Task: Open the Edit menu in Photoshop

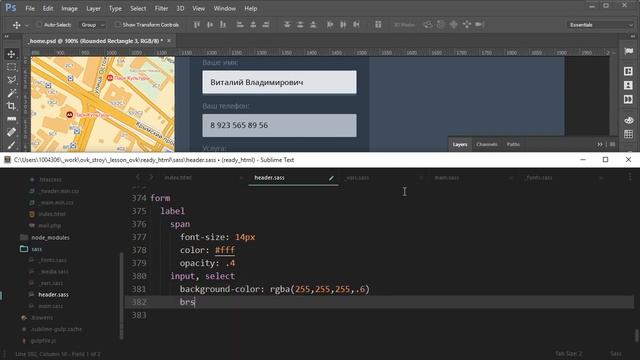Action: click(48, 8)
